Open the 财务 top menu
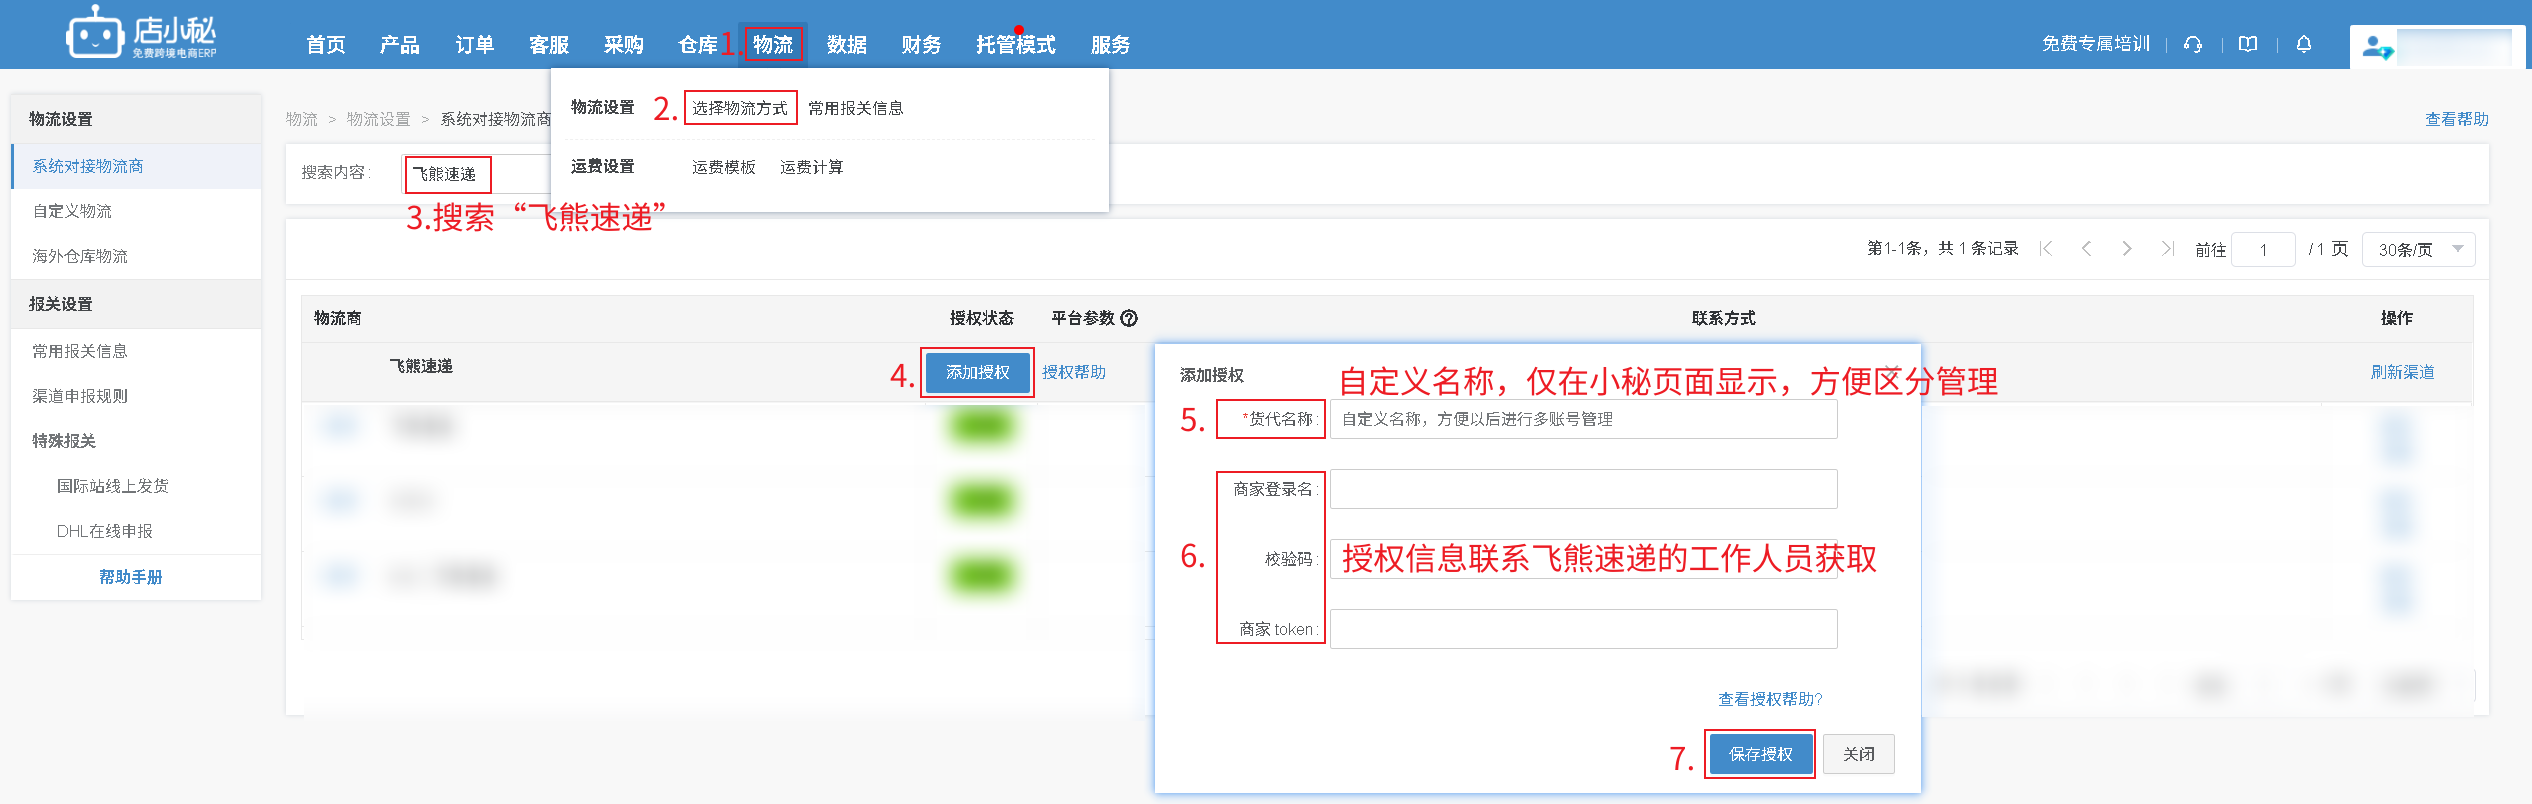The image size is (2532, 804). tap(921, 45)
